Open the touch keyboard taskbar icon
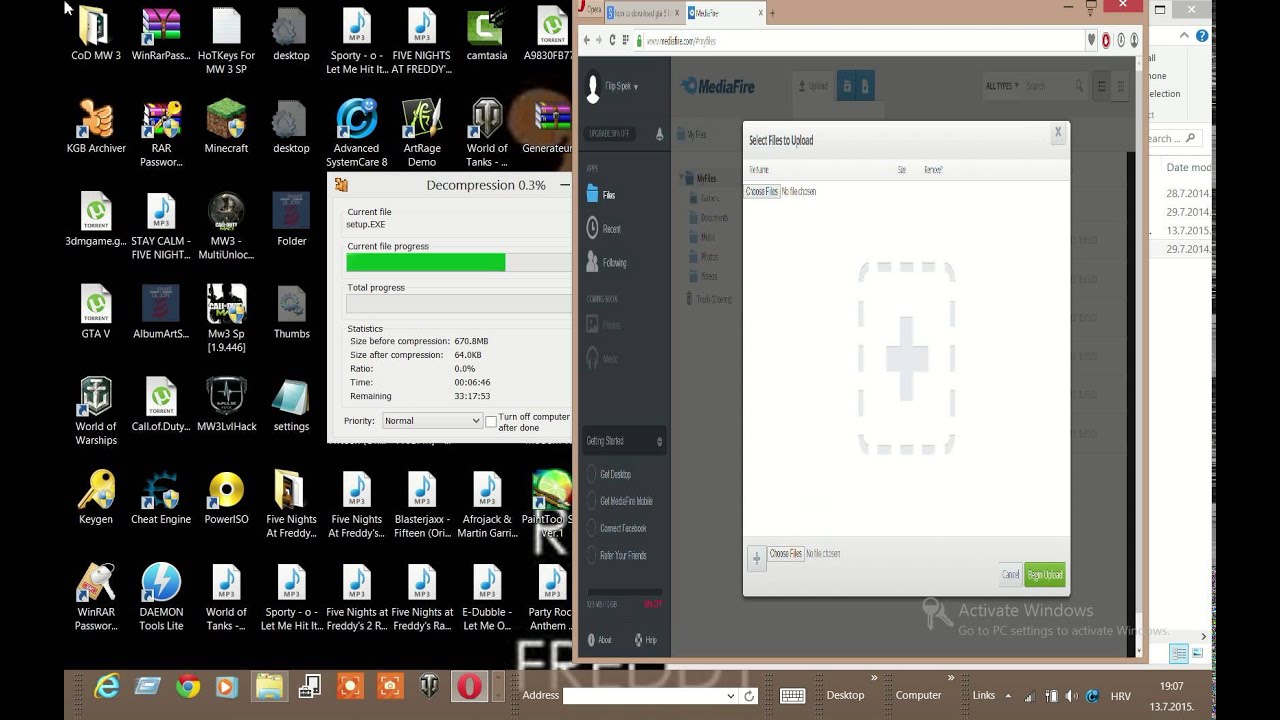1280x720 pixels. coord(793,695)
